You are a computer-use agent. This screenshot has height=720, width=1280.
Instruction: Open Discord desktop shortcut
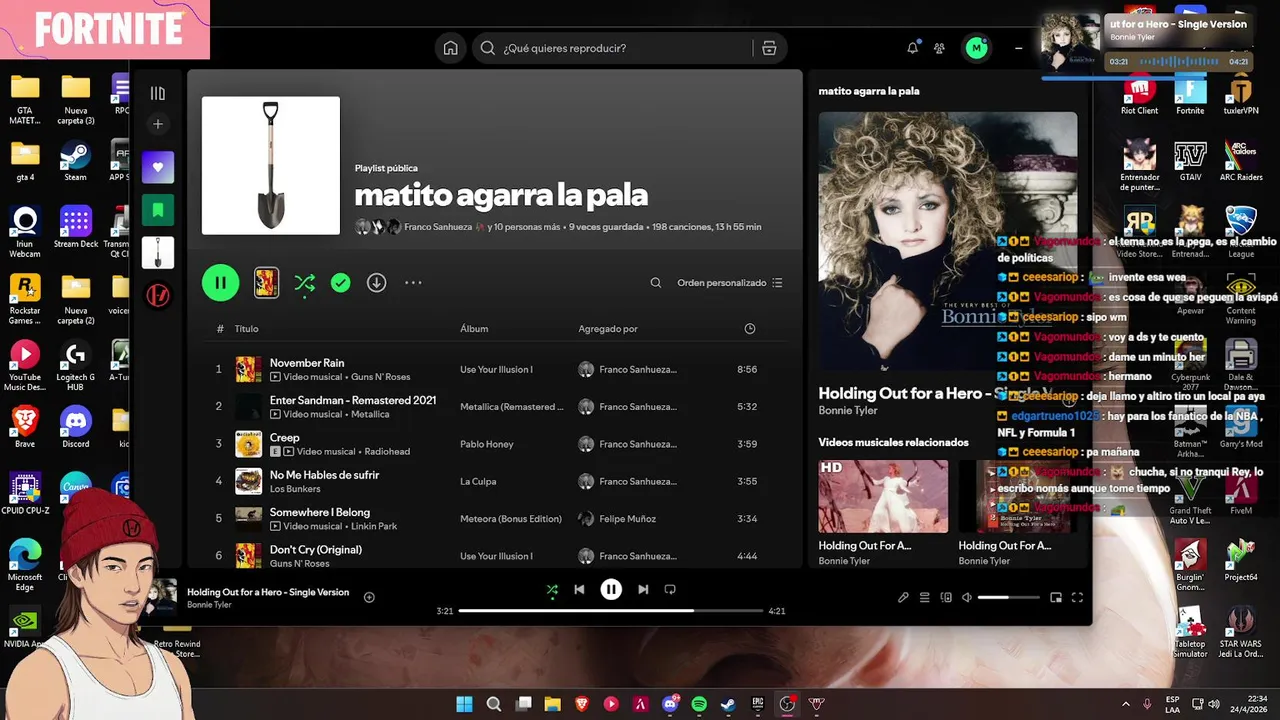click(x=75, y=426)
